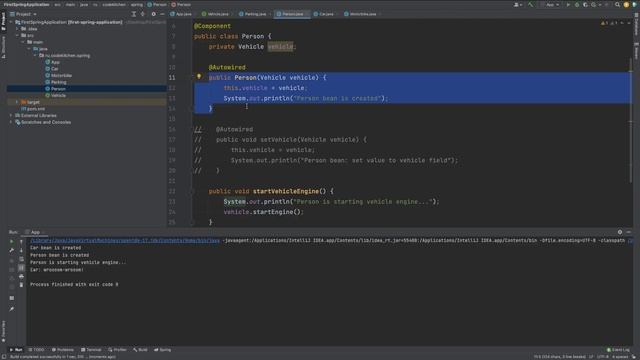Click Collapse All icon in Project panel header
The height and width of the screenshot is (360, 640).
coord(142,14)
